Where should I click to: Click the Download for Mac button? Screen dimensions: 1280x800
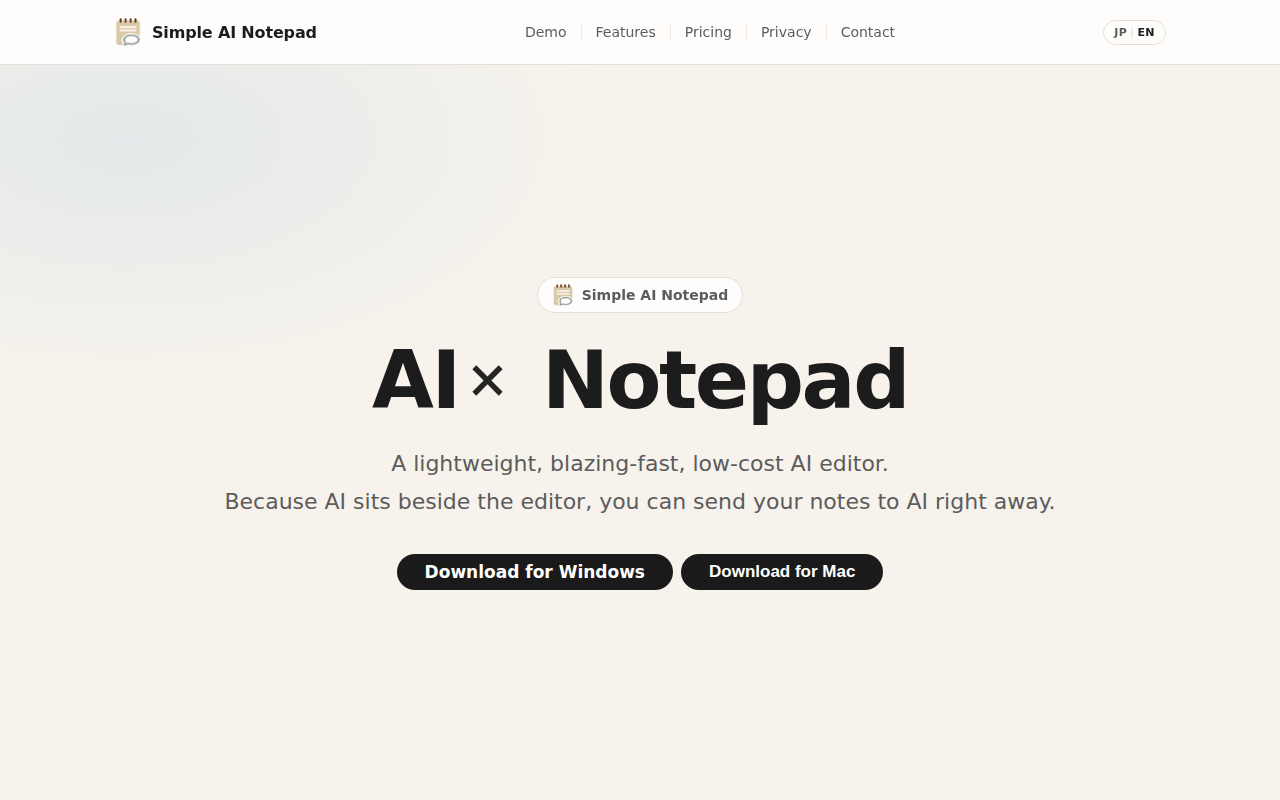pyautogui.click(x=782, y=572)
